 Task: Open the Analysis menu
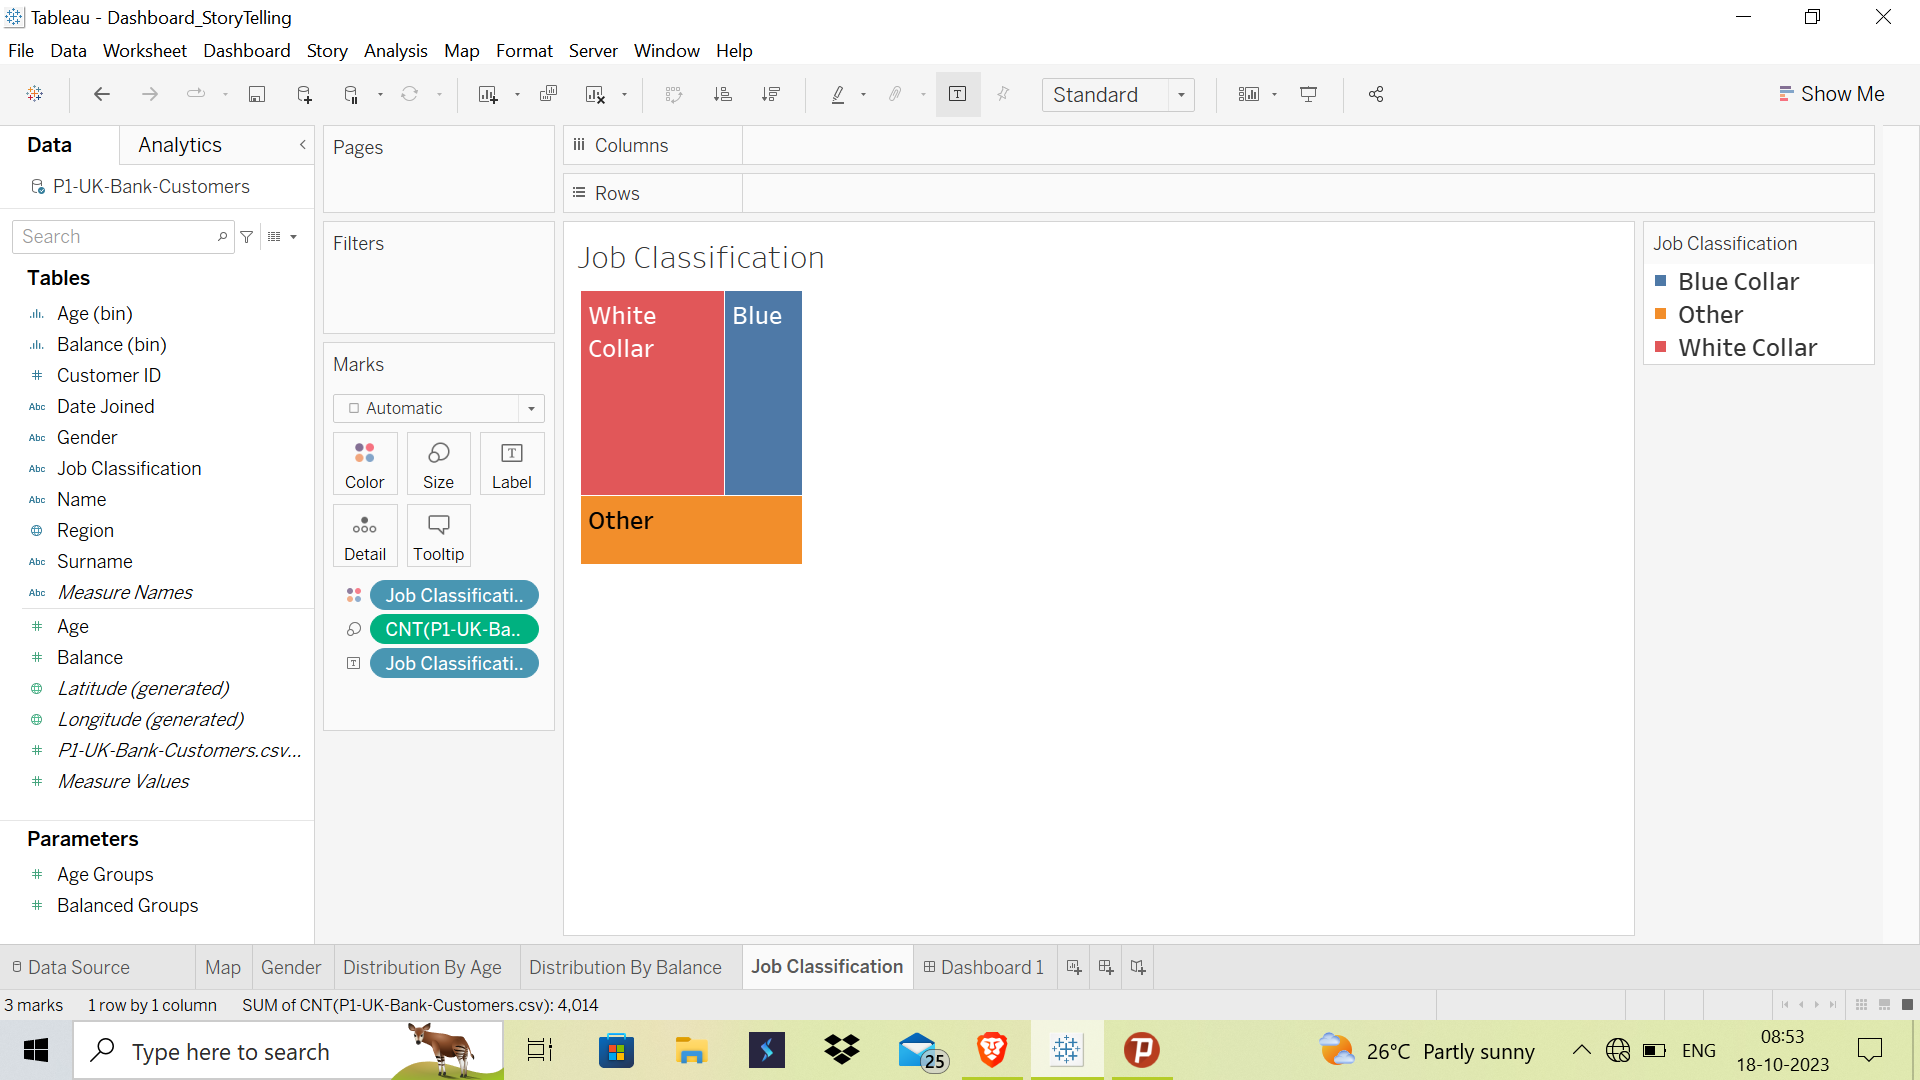[395, 50]
